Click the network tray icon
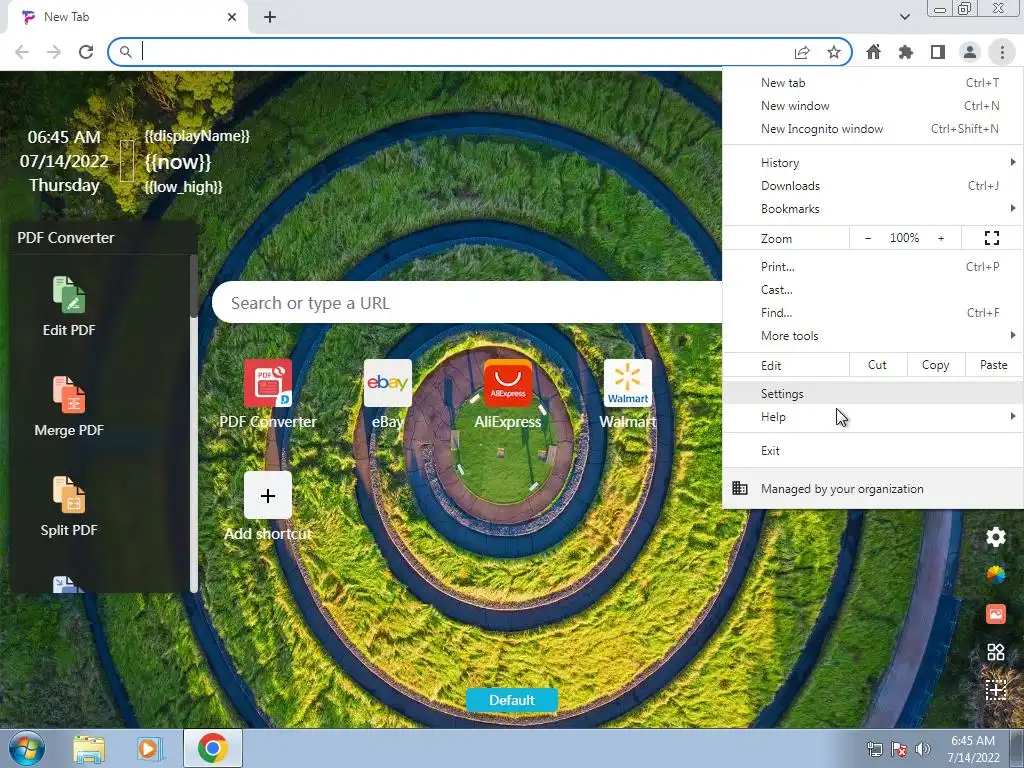The height and width of the screenshot is (768, 1024). pyautogui.click(x=874, y=749)
